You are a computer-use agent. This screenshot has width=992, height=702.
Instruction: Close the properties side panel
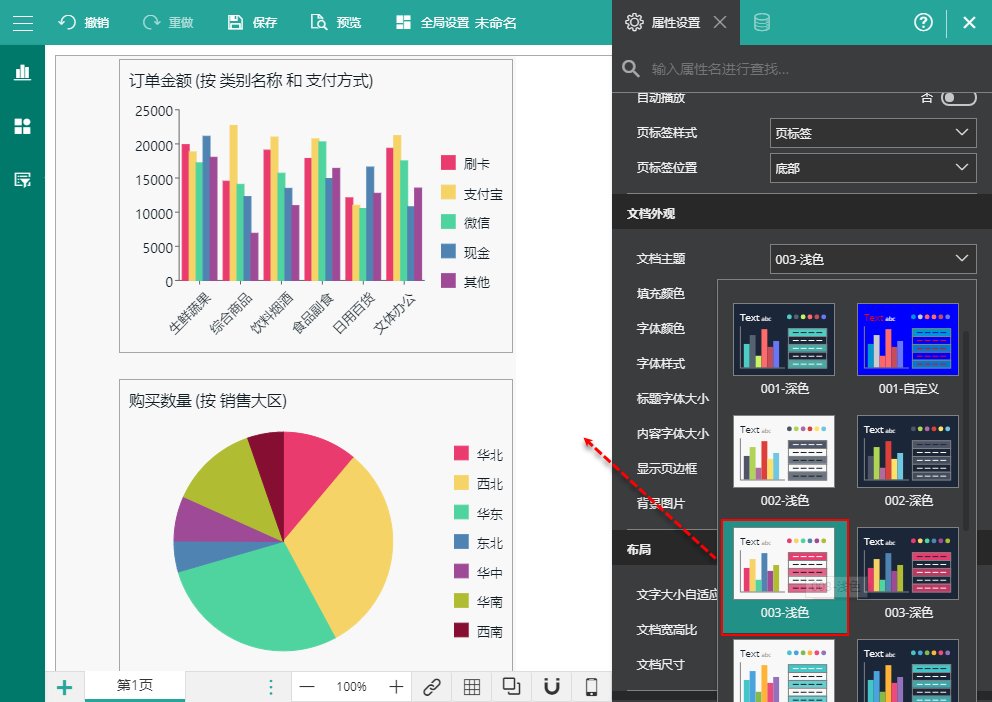point(969,23)
